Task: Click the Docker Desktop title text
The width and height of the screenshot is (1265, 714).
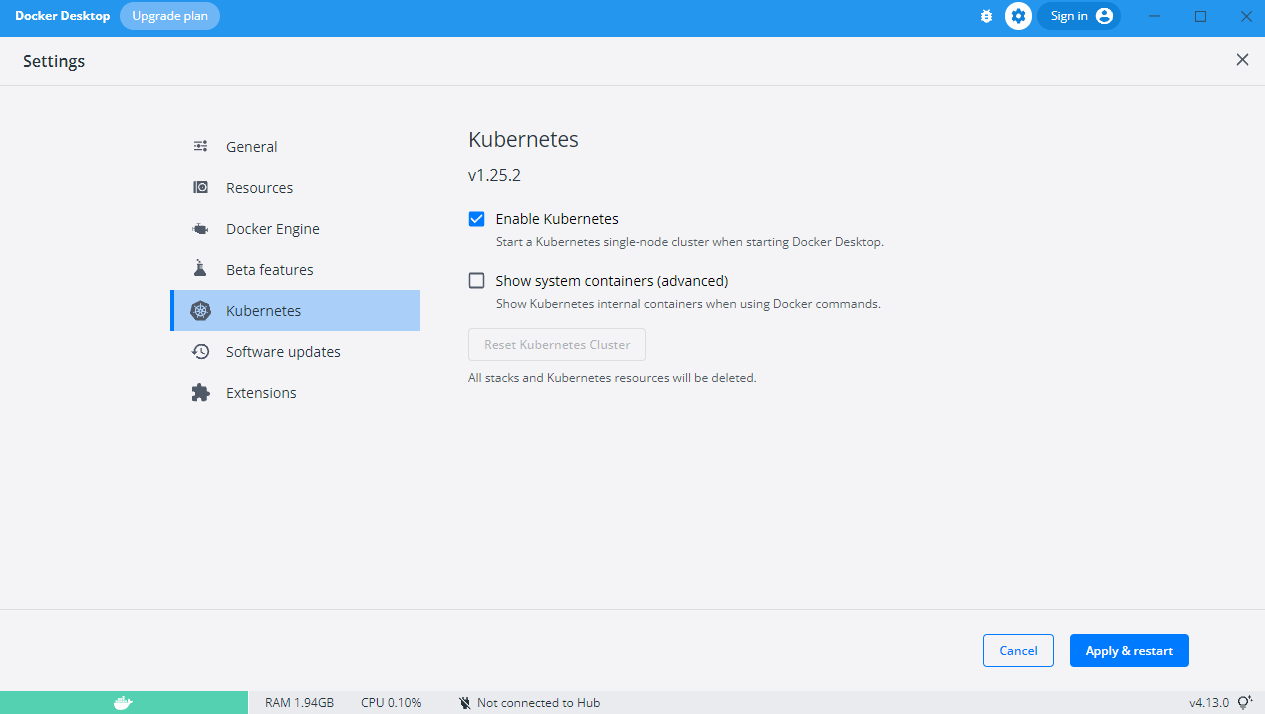Action: click(x=63, y=16)
